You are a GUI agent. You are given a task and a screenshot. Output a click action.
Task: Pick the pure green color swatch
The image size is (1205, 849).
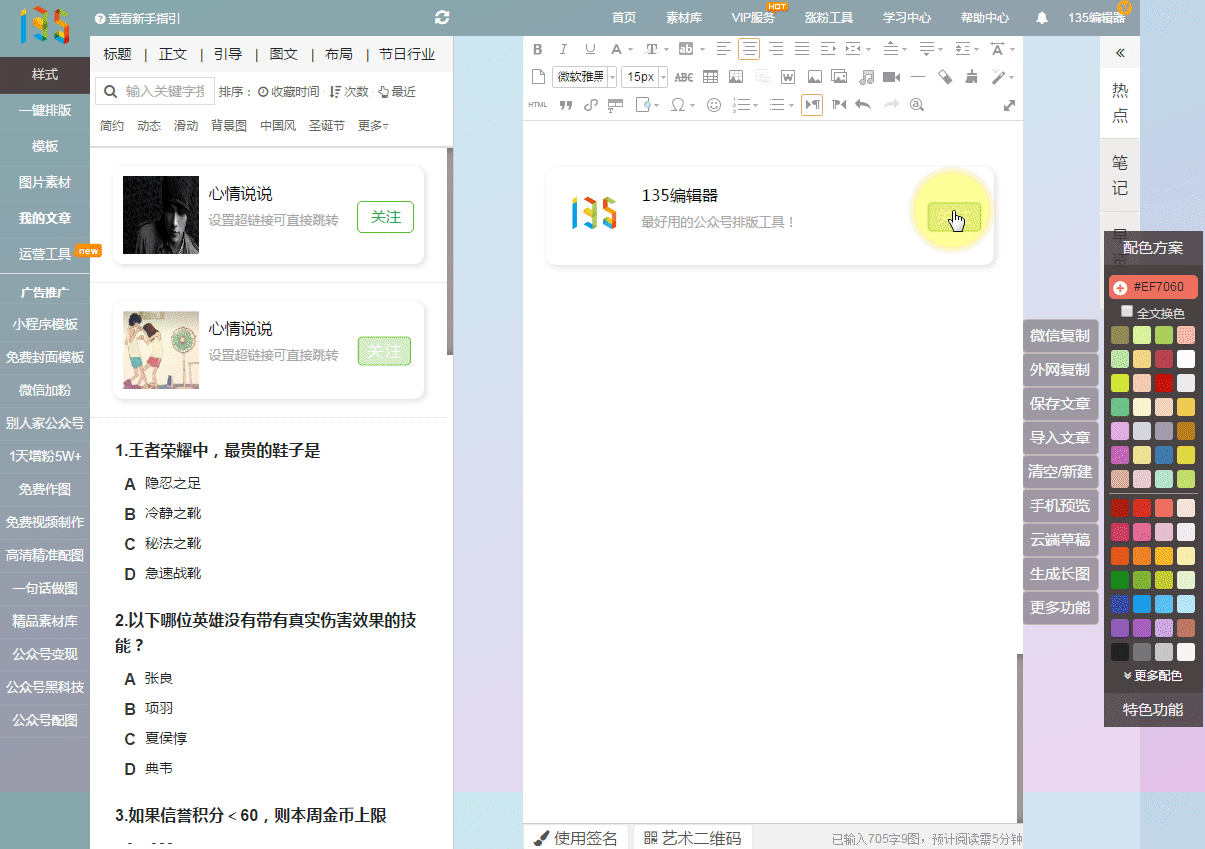(1120, 580)
